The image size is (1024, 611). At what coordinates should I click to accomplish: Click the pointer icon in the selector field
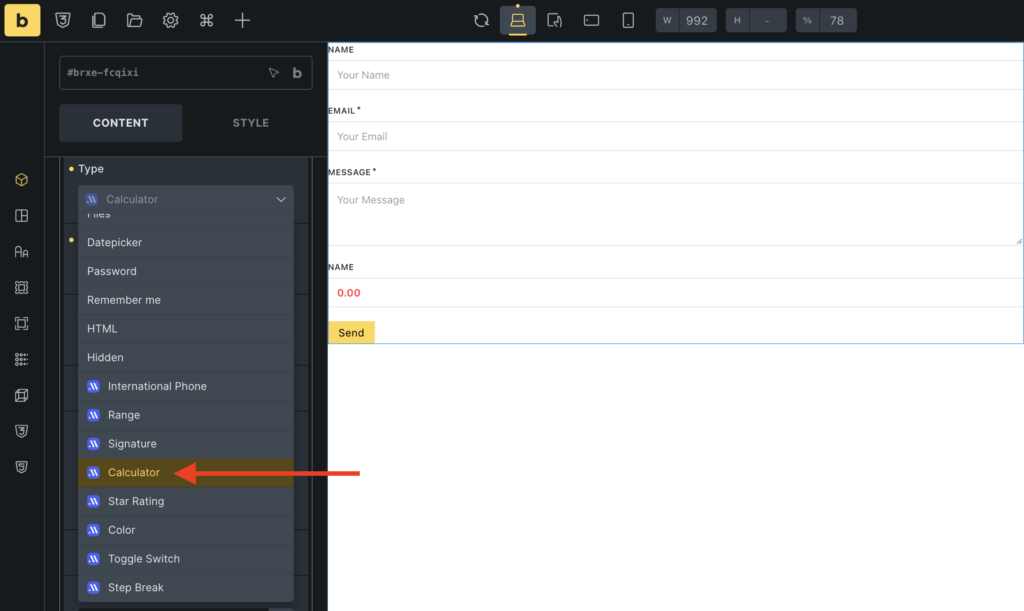(x=274, y=72)
